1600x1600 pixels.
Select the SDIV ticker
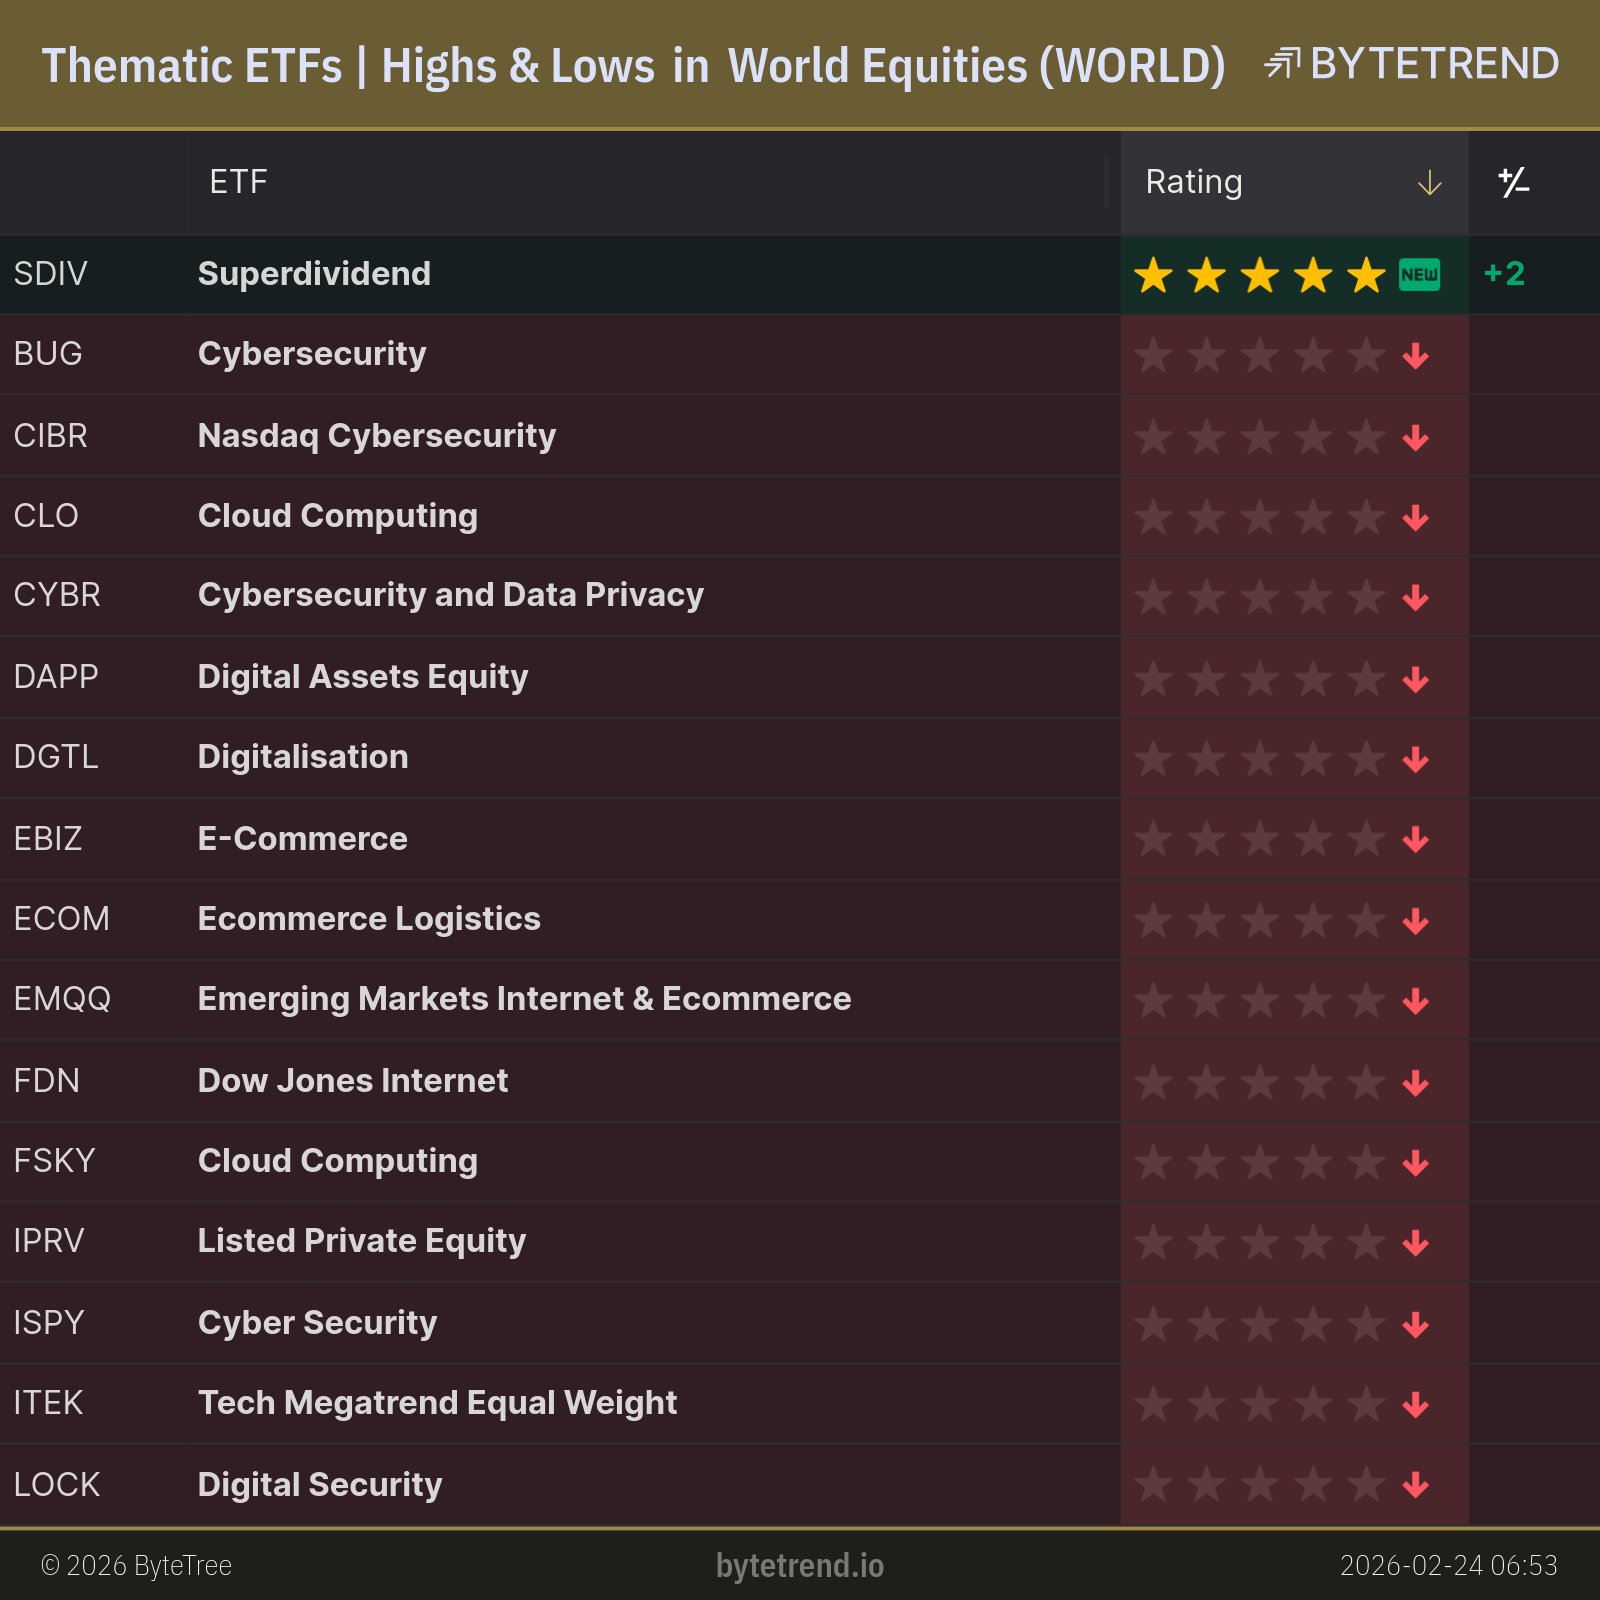[50, 274]
